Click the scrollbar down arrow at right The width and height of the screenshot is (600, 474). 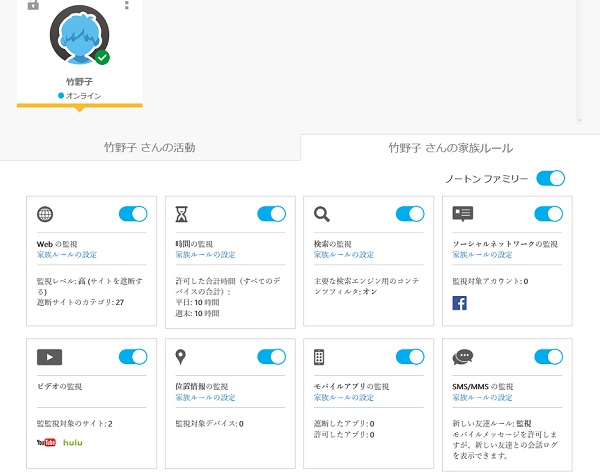(x=579, y=120)
